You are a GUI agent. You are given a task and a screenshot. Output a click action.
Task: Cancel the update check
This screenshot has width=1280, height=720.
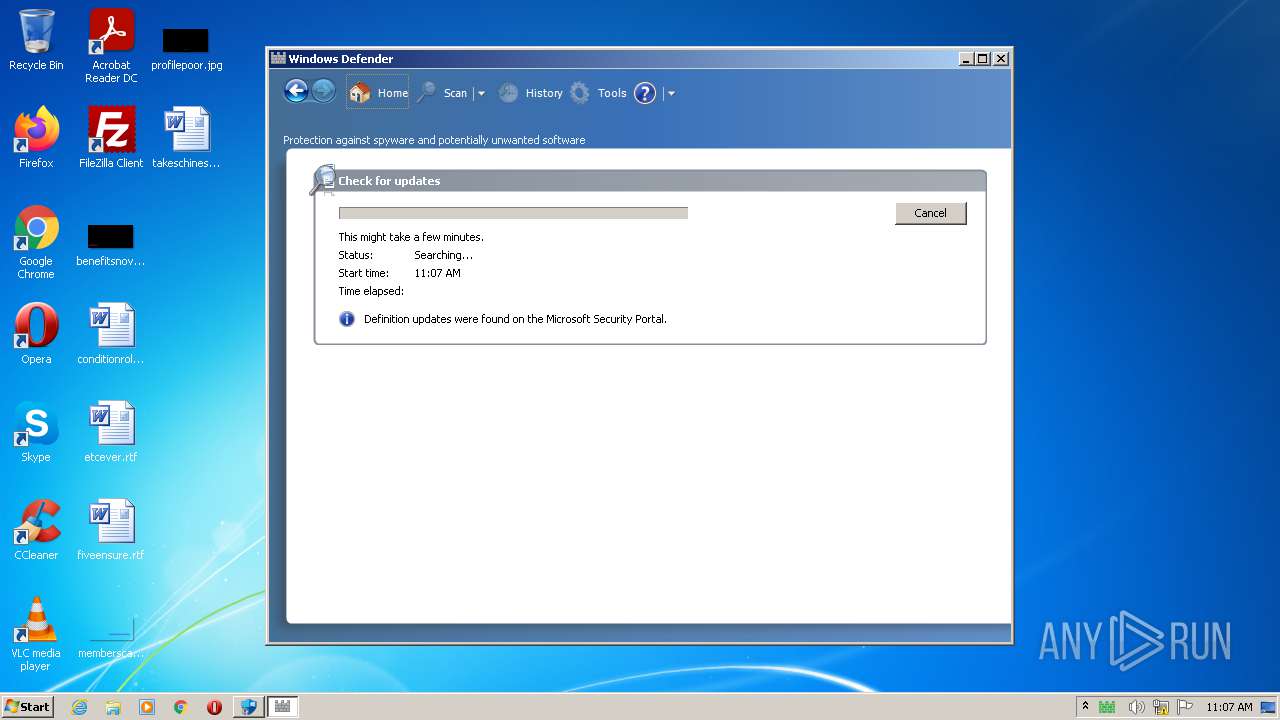pyautogui.click(x=930, y=213)
